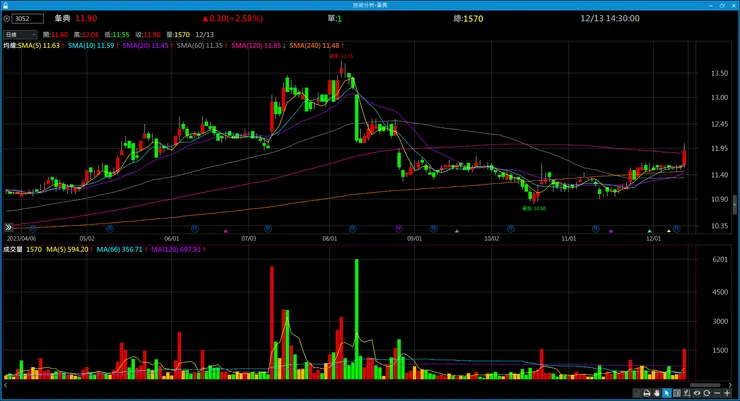Viewport: 740px width, 401px height.
Task: Click the green low label 10.80
Action: 534,209
